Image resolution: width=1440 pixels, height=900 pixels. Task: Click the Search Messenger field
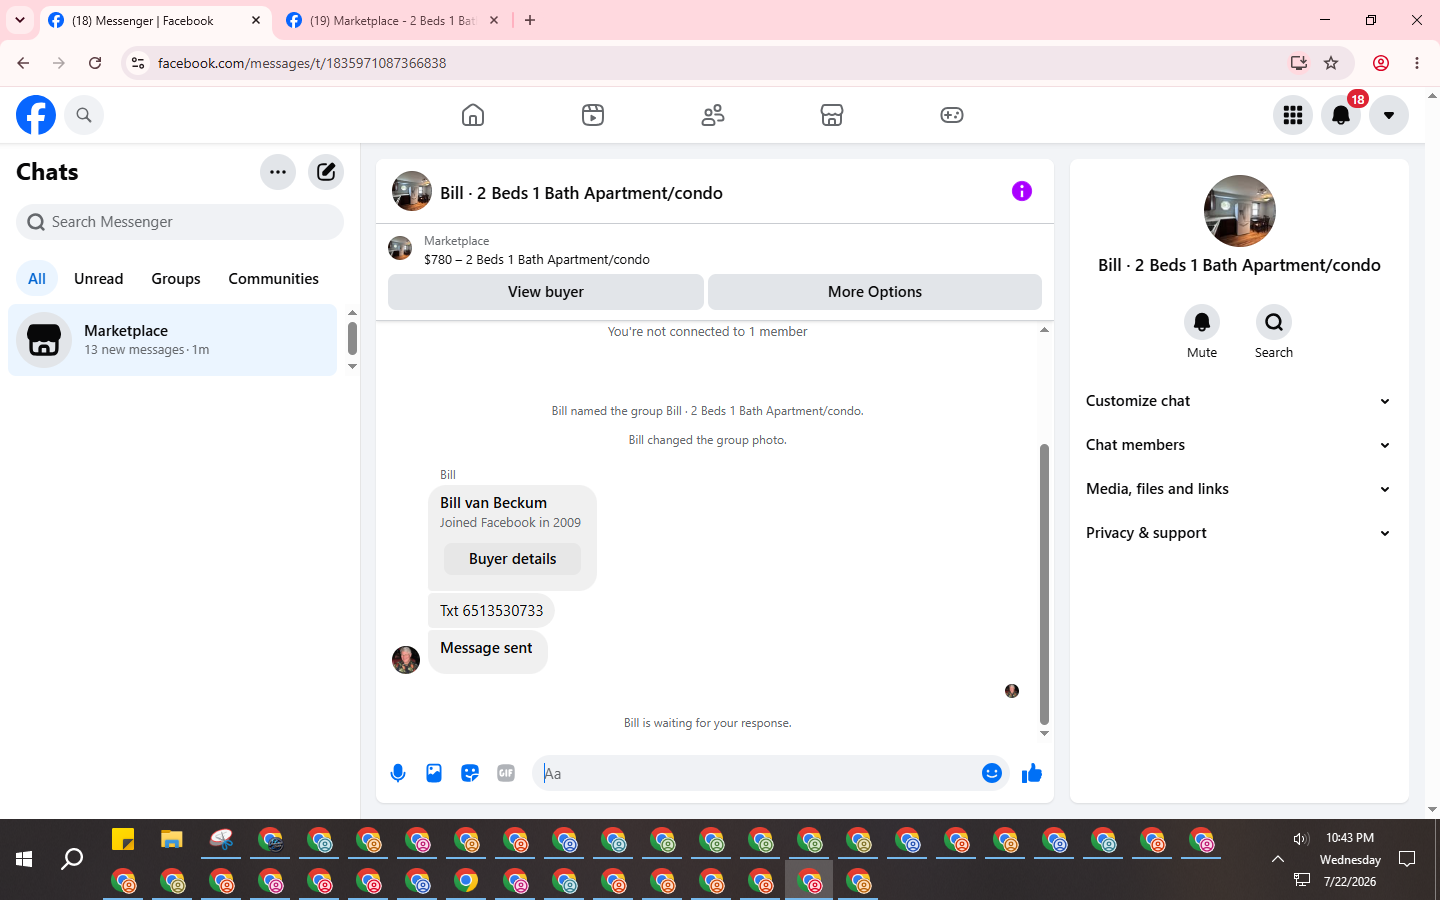click(180, 222)
